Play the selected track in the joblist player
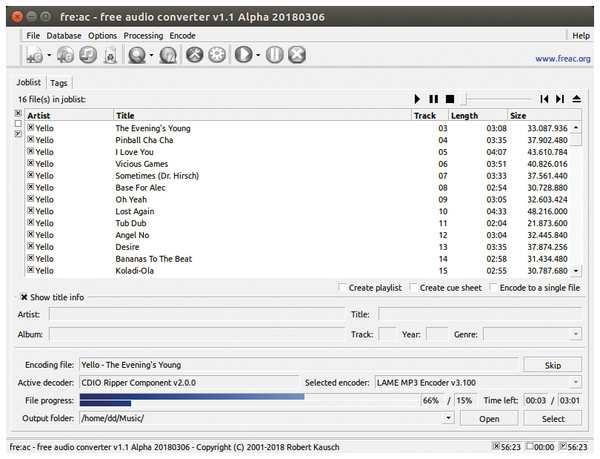Screen dimensions: 600x459 (417, 99)
